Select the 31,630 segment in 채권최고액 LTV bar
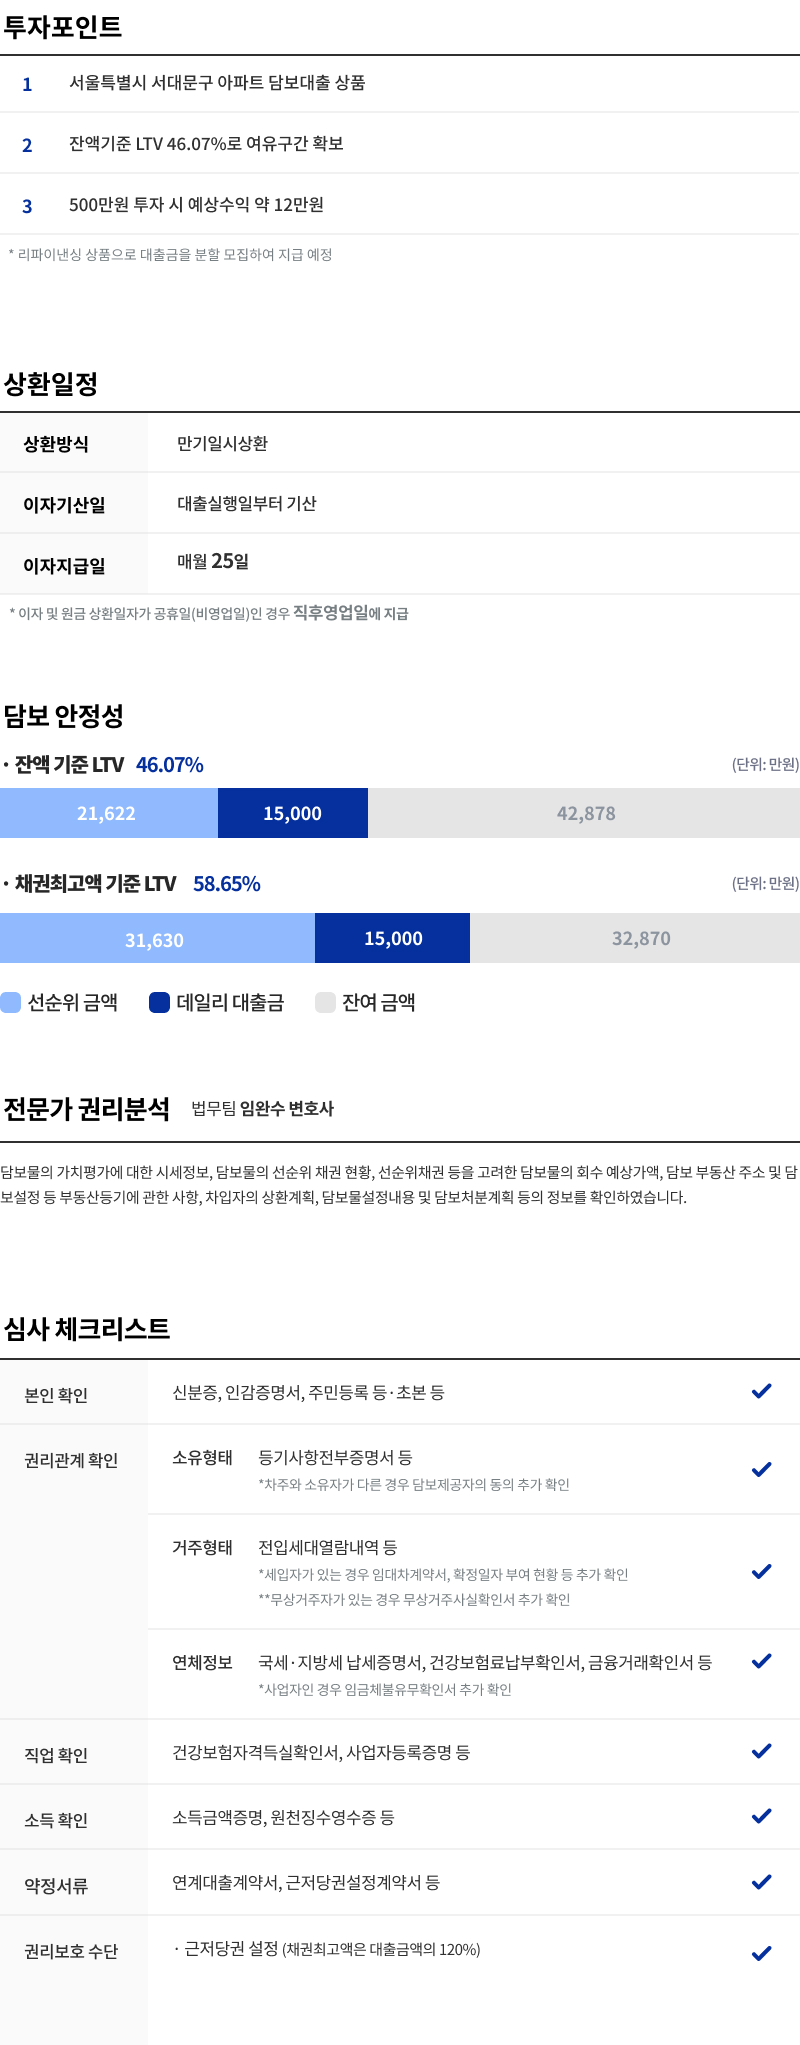The width and height of the screenshot is (800, 2045). 157,938
